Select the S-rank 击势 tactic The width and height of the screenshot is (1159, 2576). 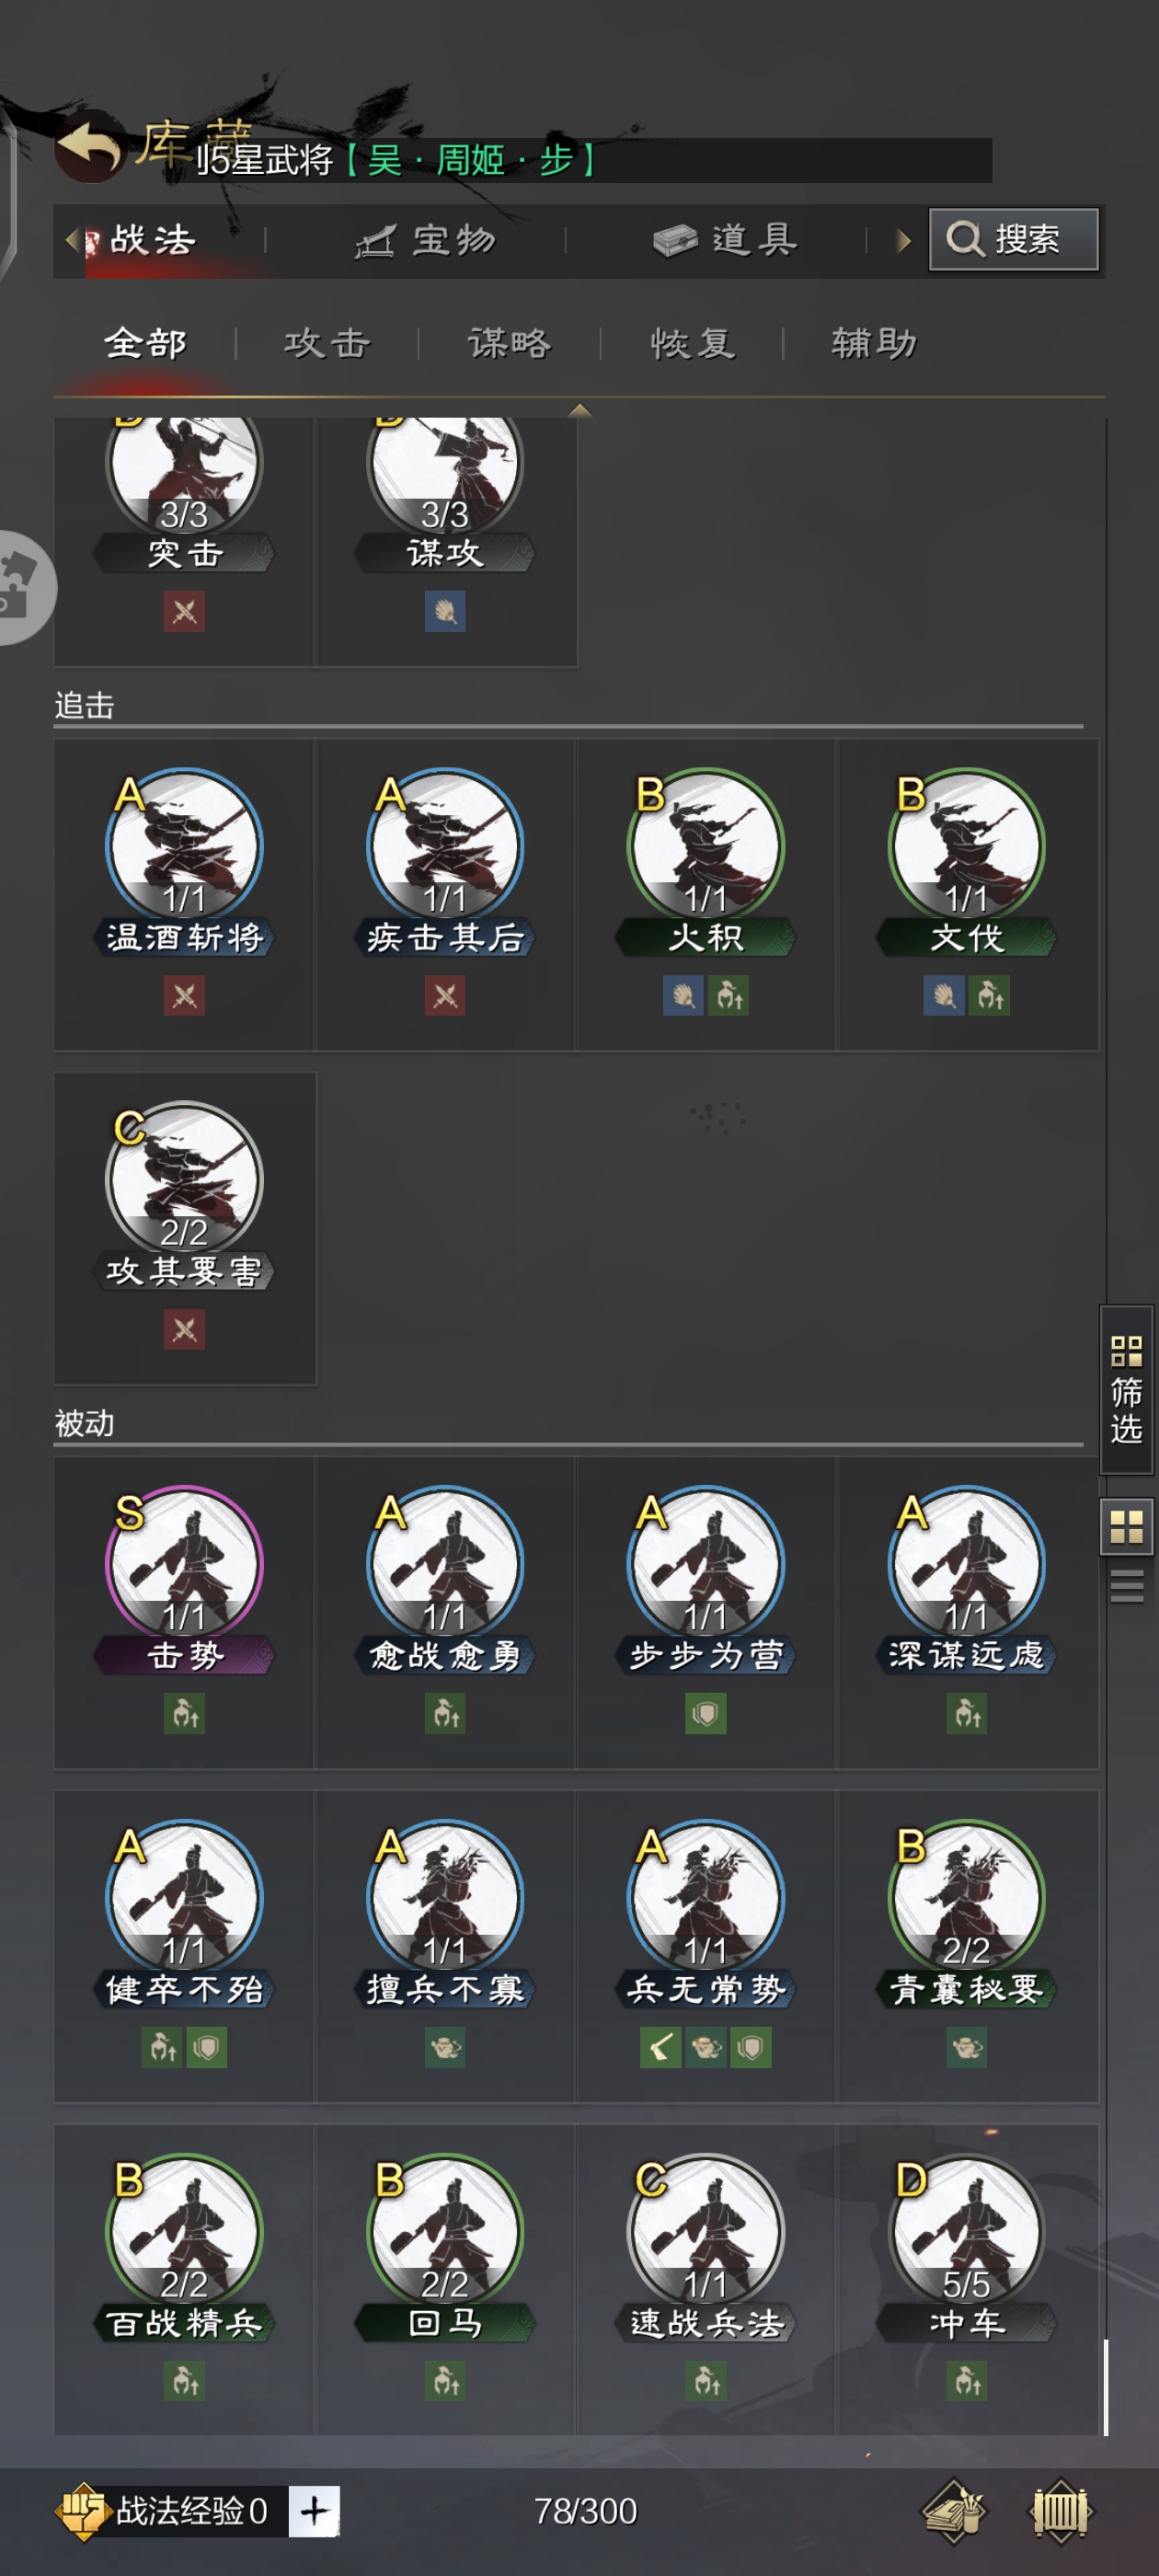pyautogui.click(x=185, y=1564)
